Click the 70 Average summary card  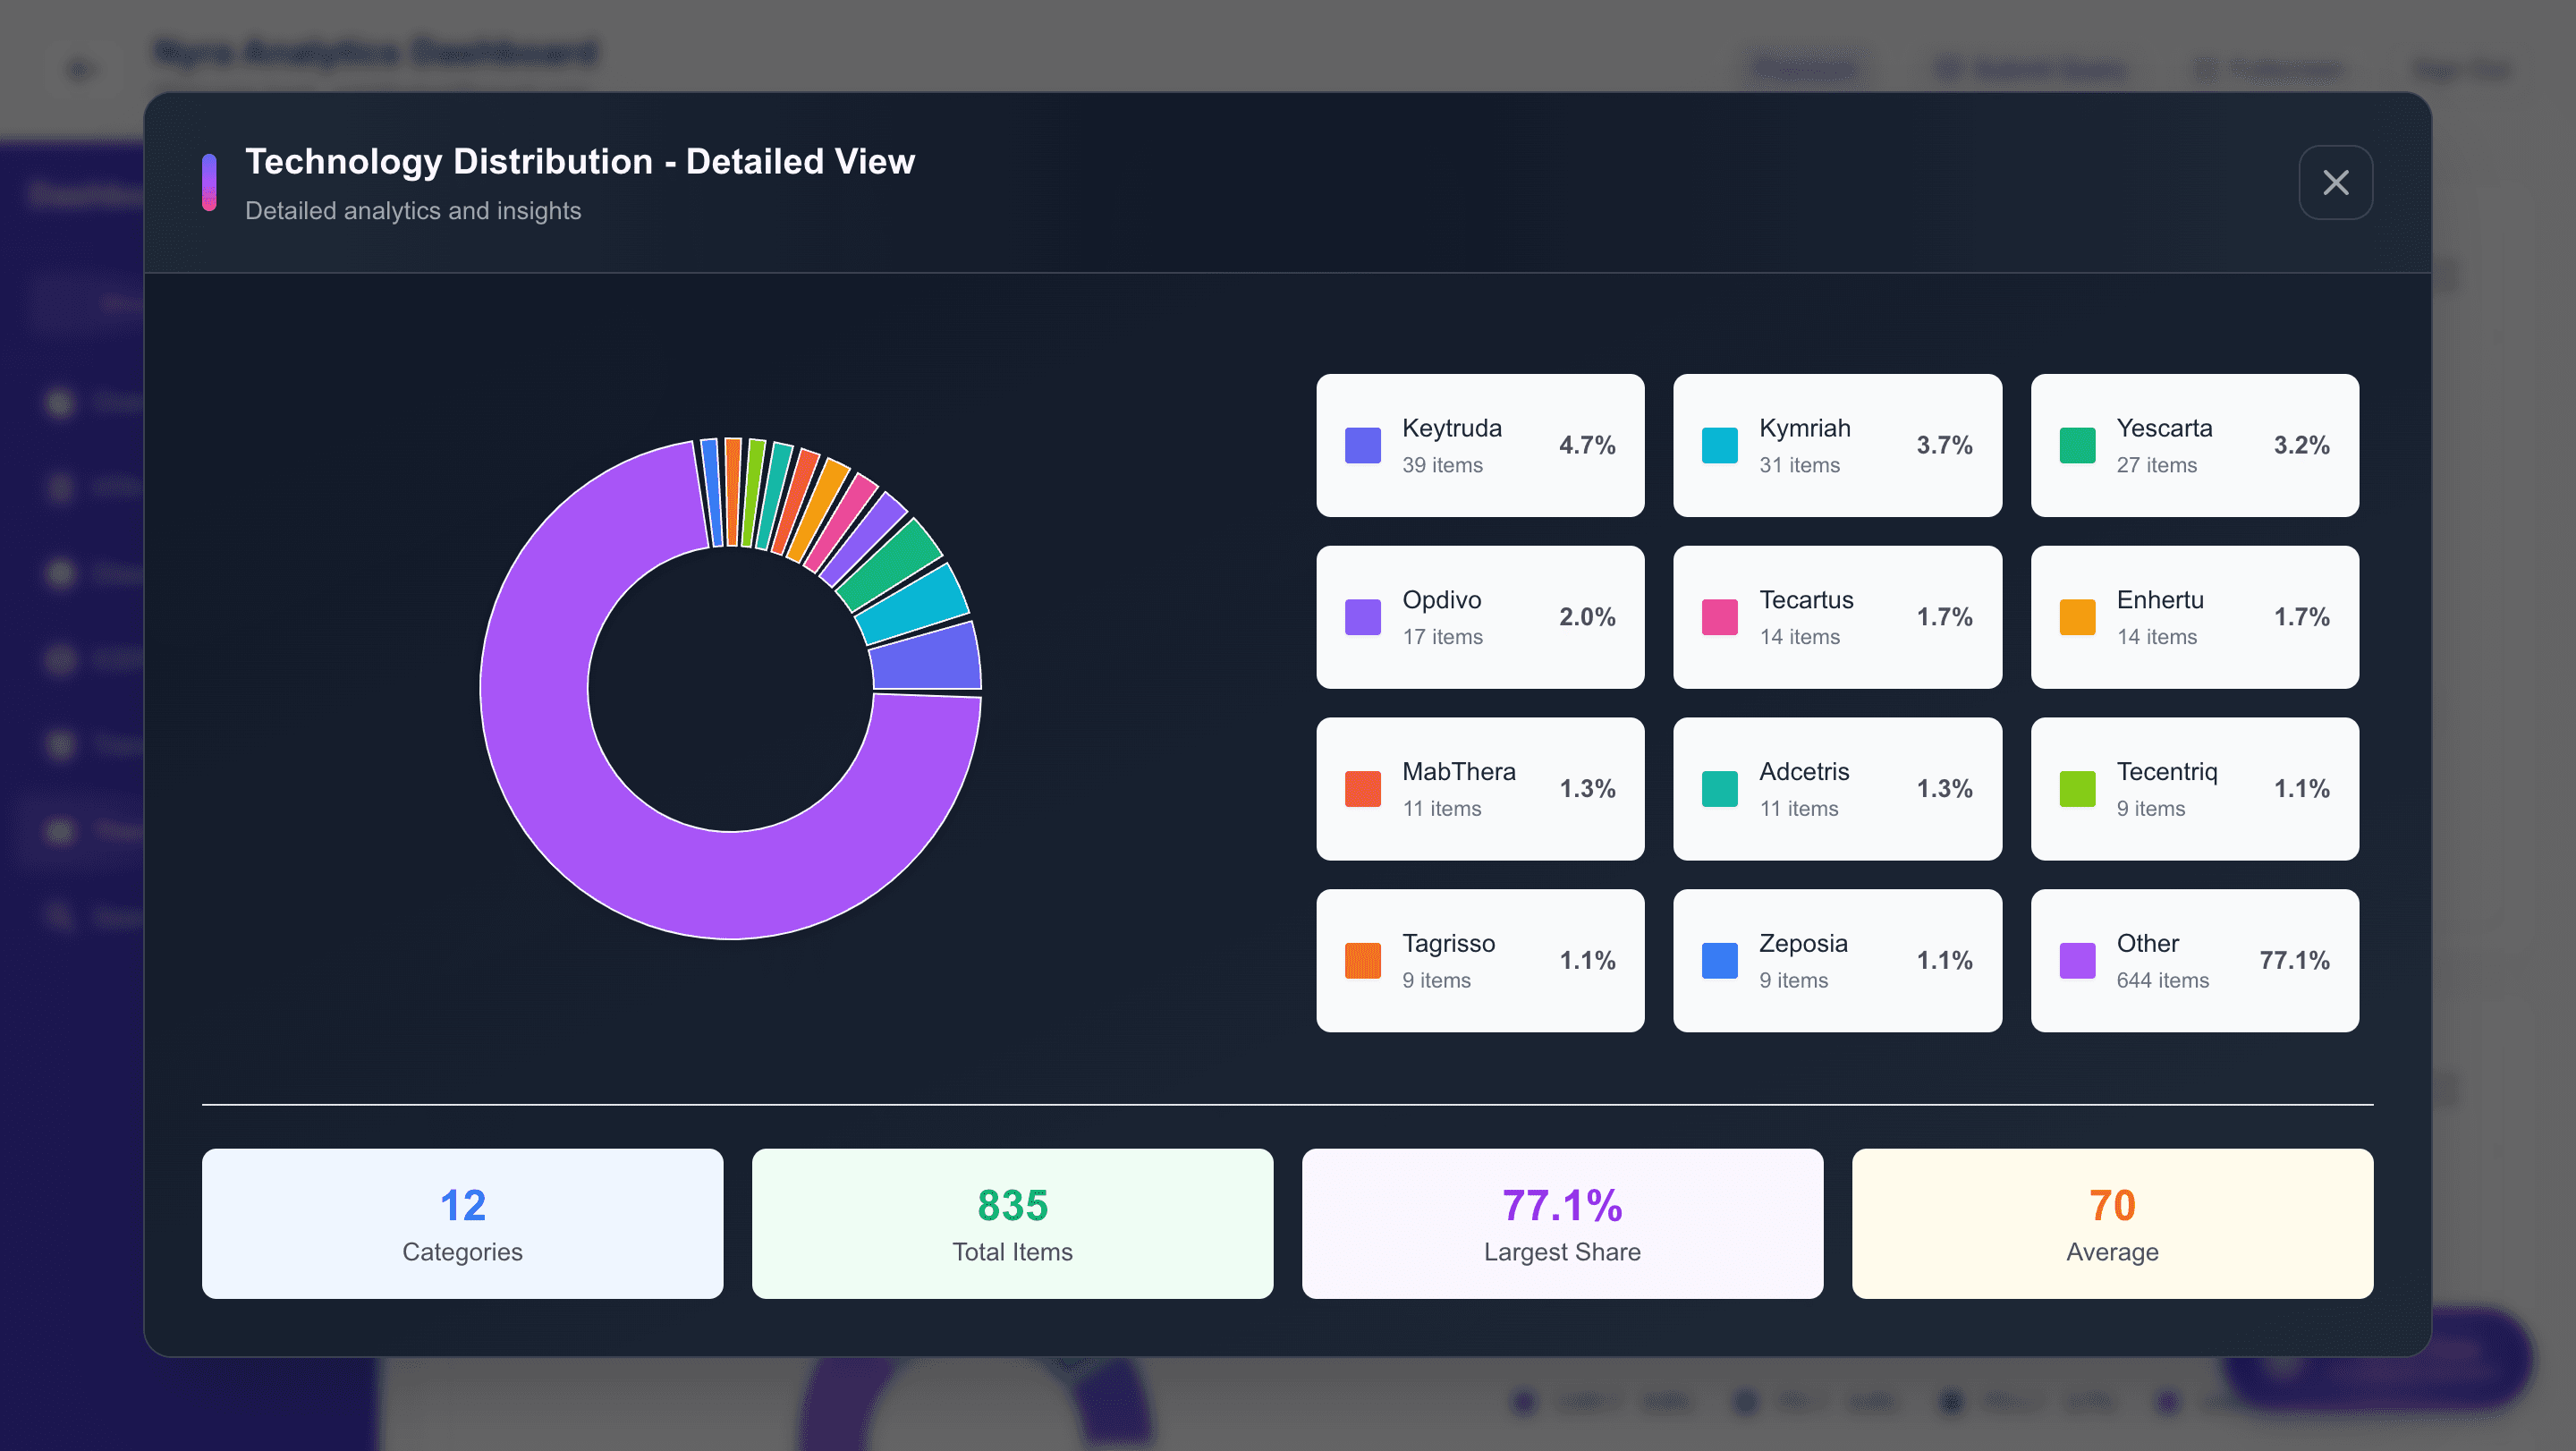tap(2112, 1223)
